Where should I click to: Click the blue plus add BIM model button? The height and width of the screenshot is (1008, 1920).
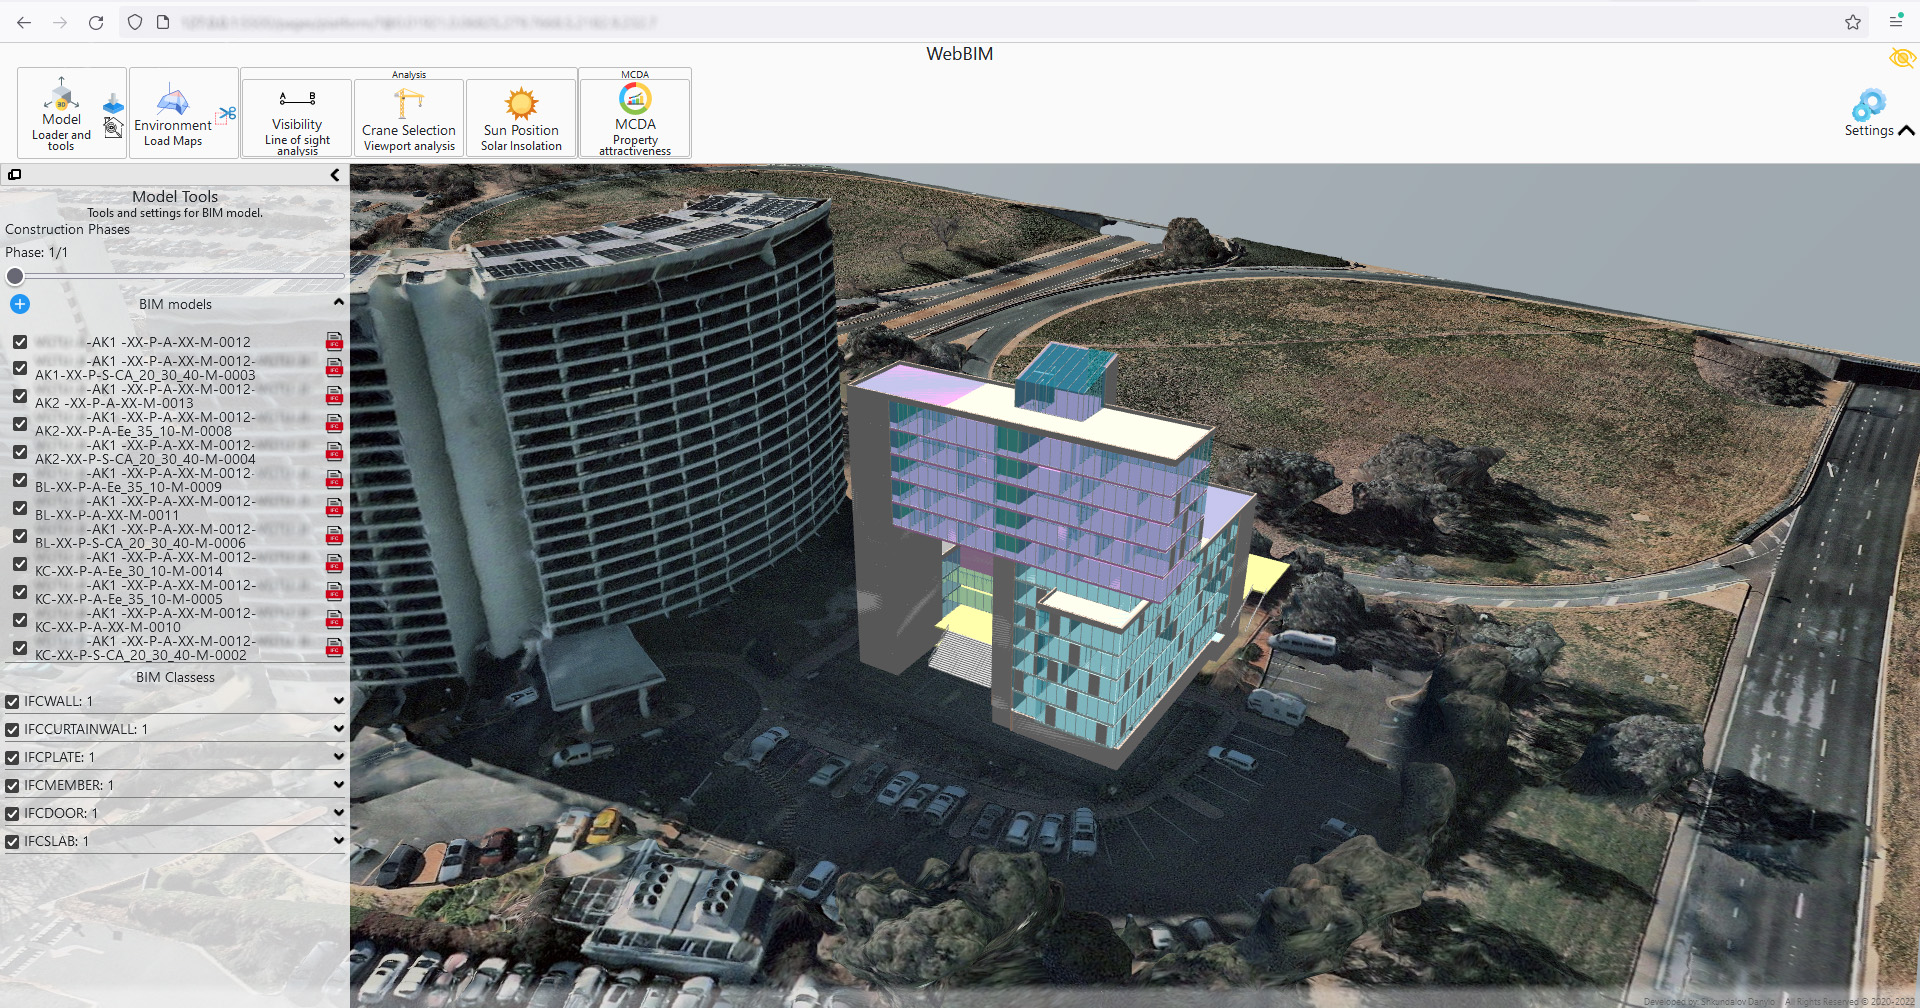click(x=20, y=304)
